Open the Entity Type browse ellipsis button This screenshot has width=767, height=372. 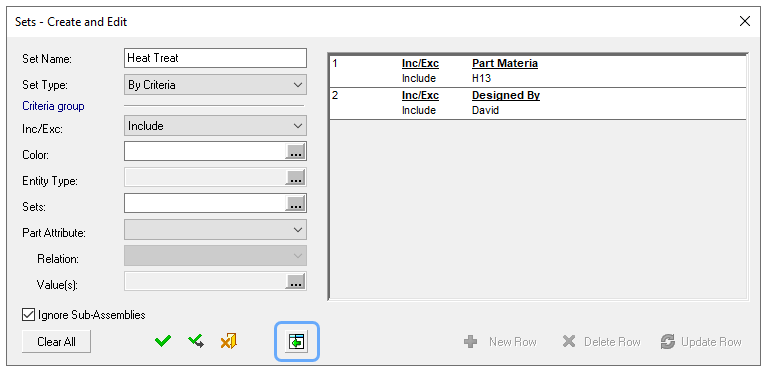click(294, 178)
